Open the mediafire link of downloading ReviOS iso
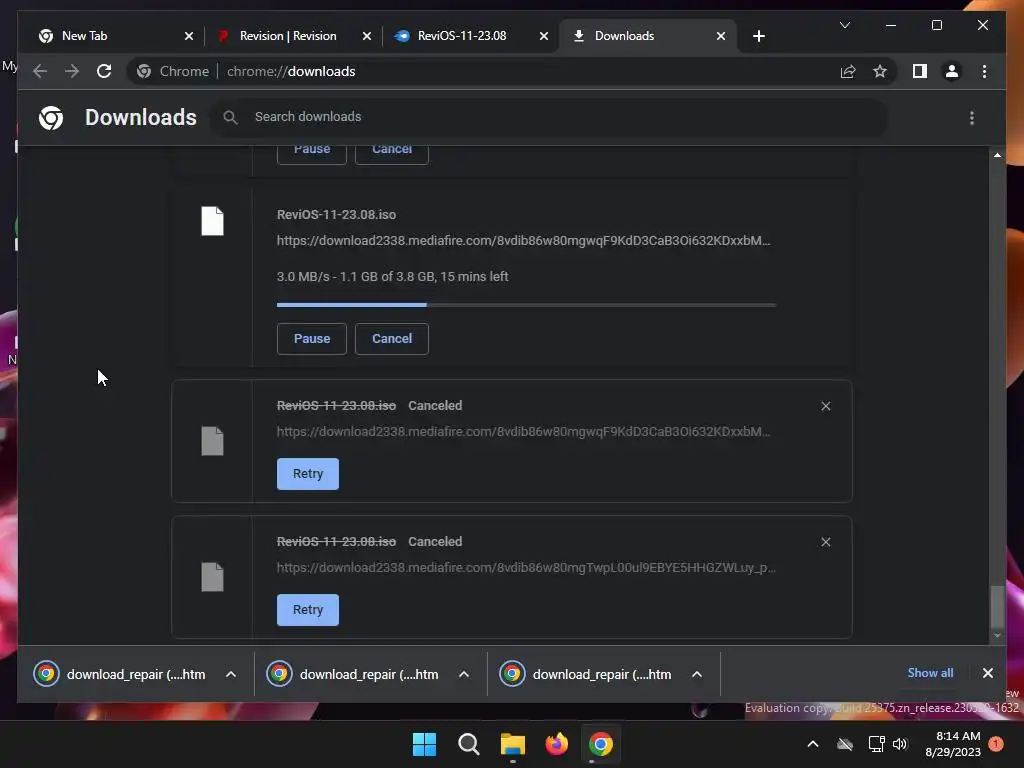This screenshot has height=768, width=1024. click(523, 240)
